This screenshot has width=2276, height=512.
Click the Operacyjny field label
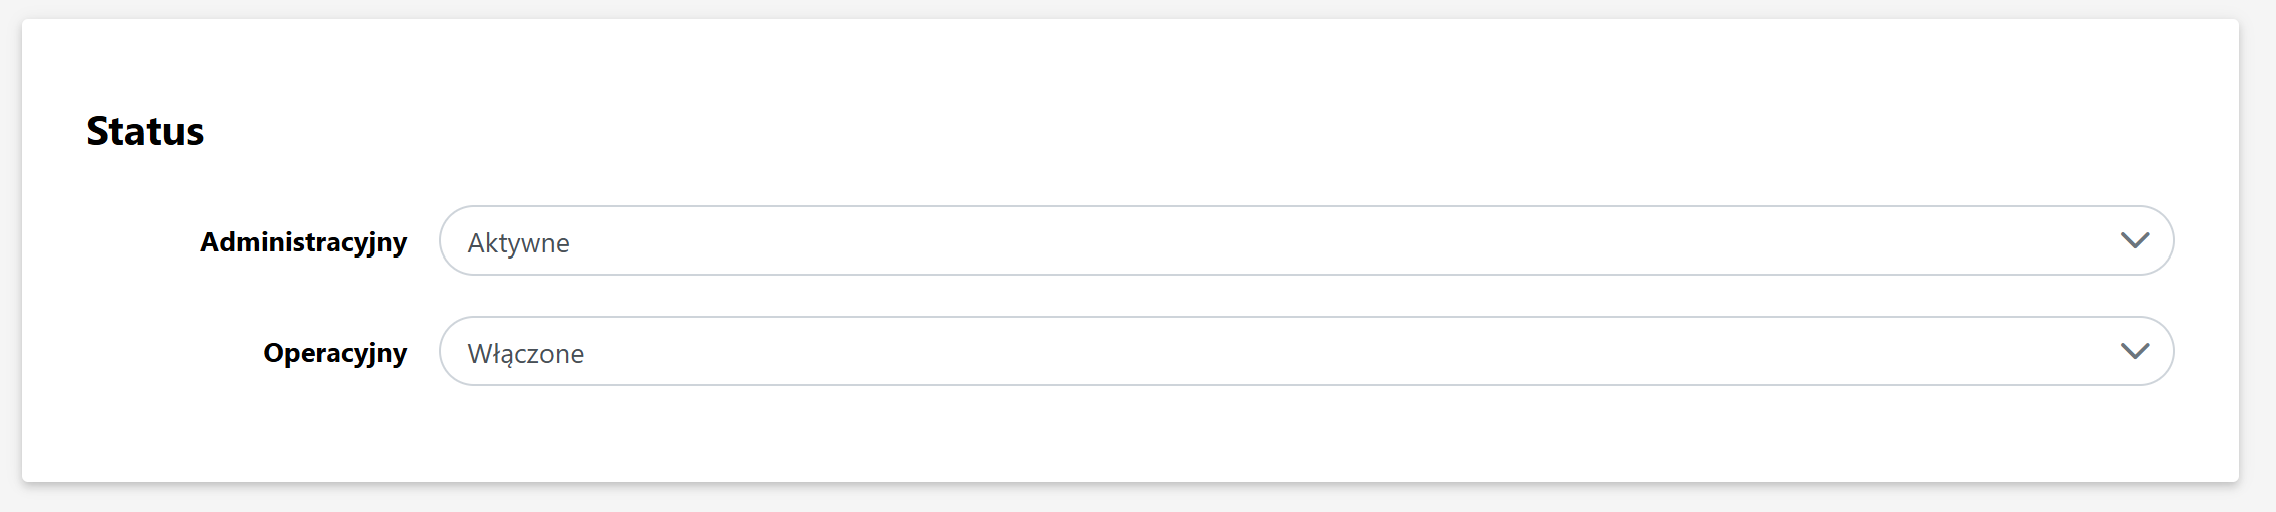[x=335, y=353]
